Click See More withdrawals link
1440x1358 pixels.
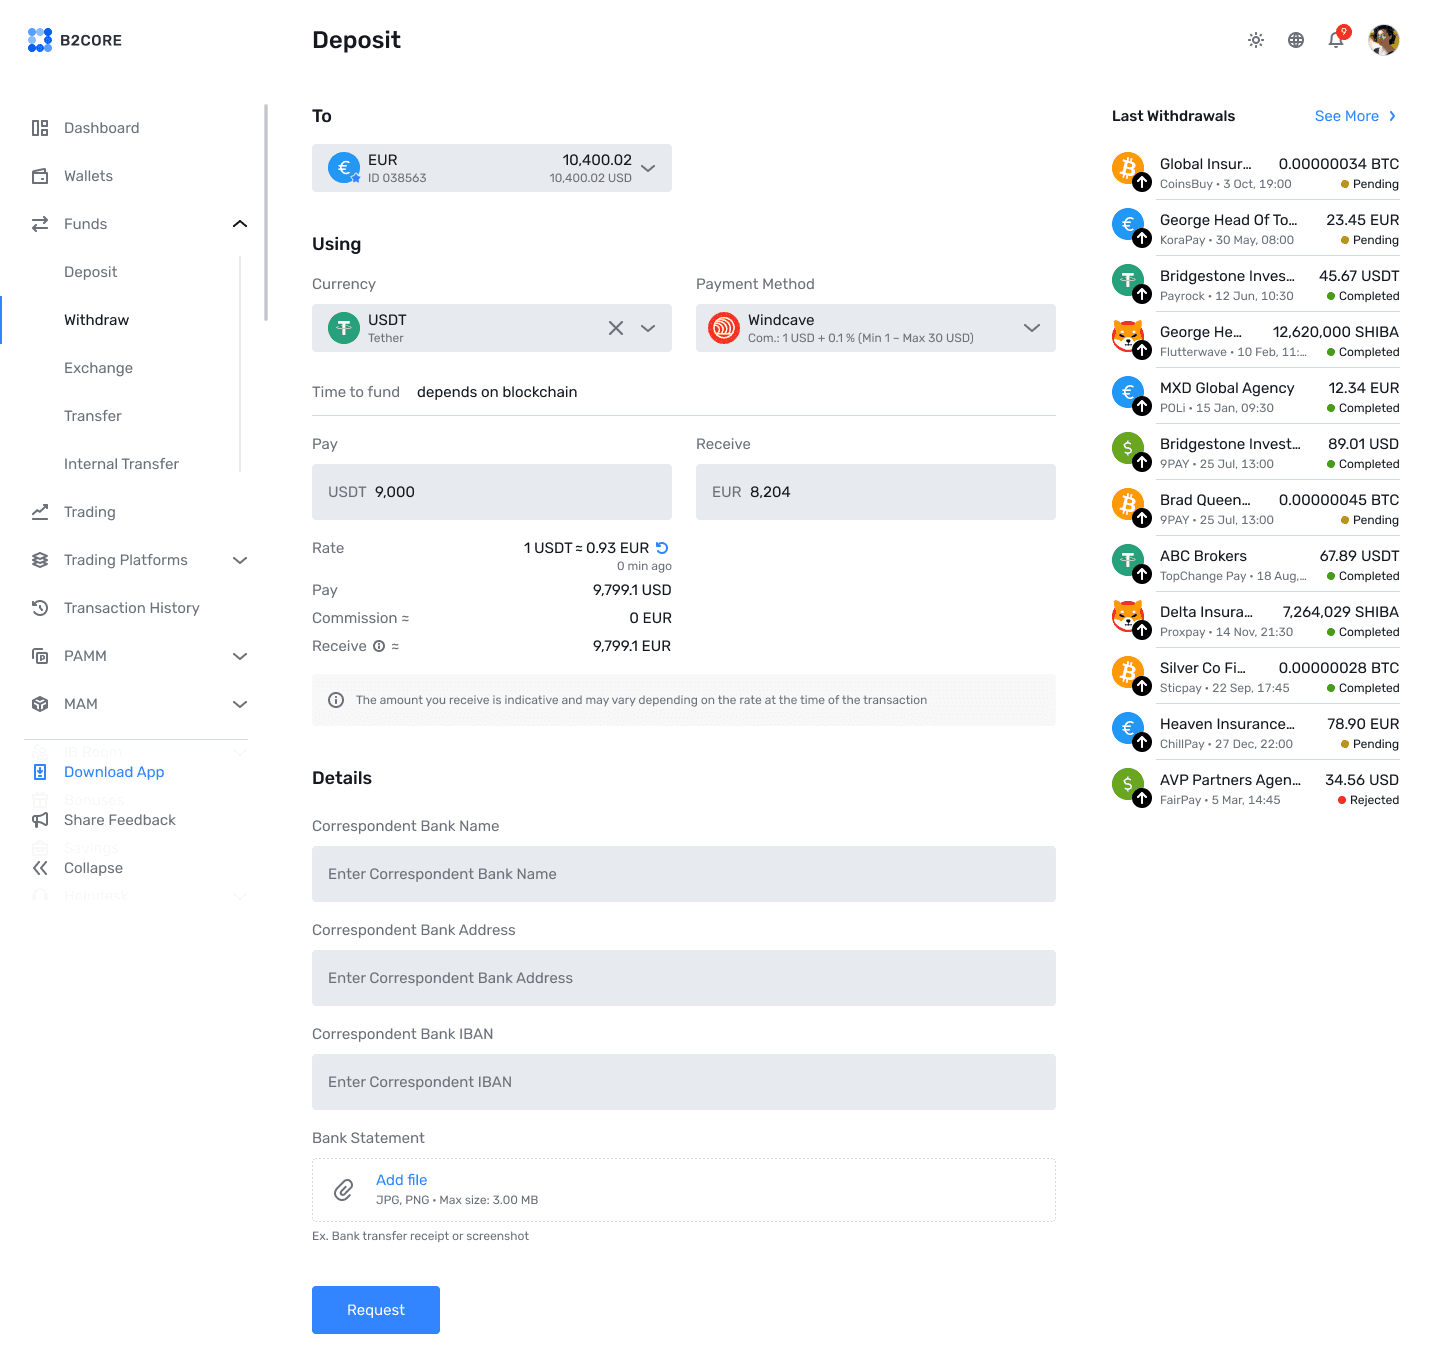(1347, 116)
